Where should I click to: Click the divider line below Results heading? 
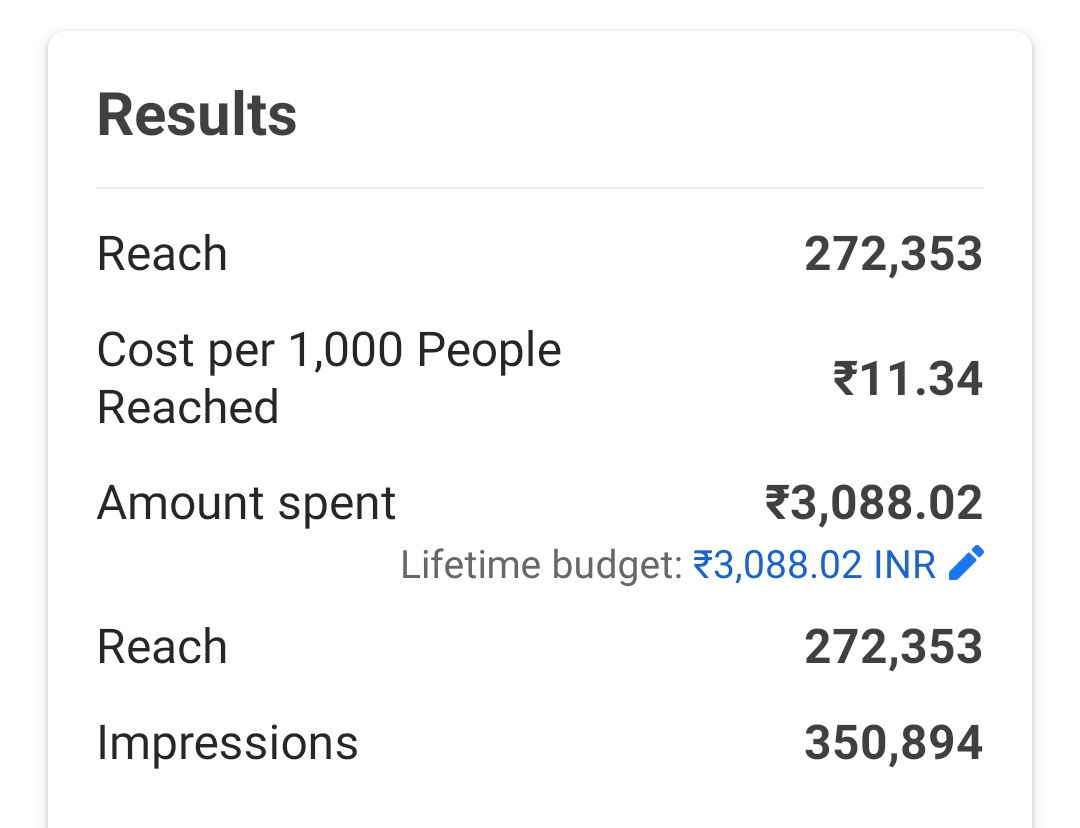point(540,188)
